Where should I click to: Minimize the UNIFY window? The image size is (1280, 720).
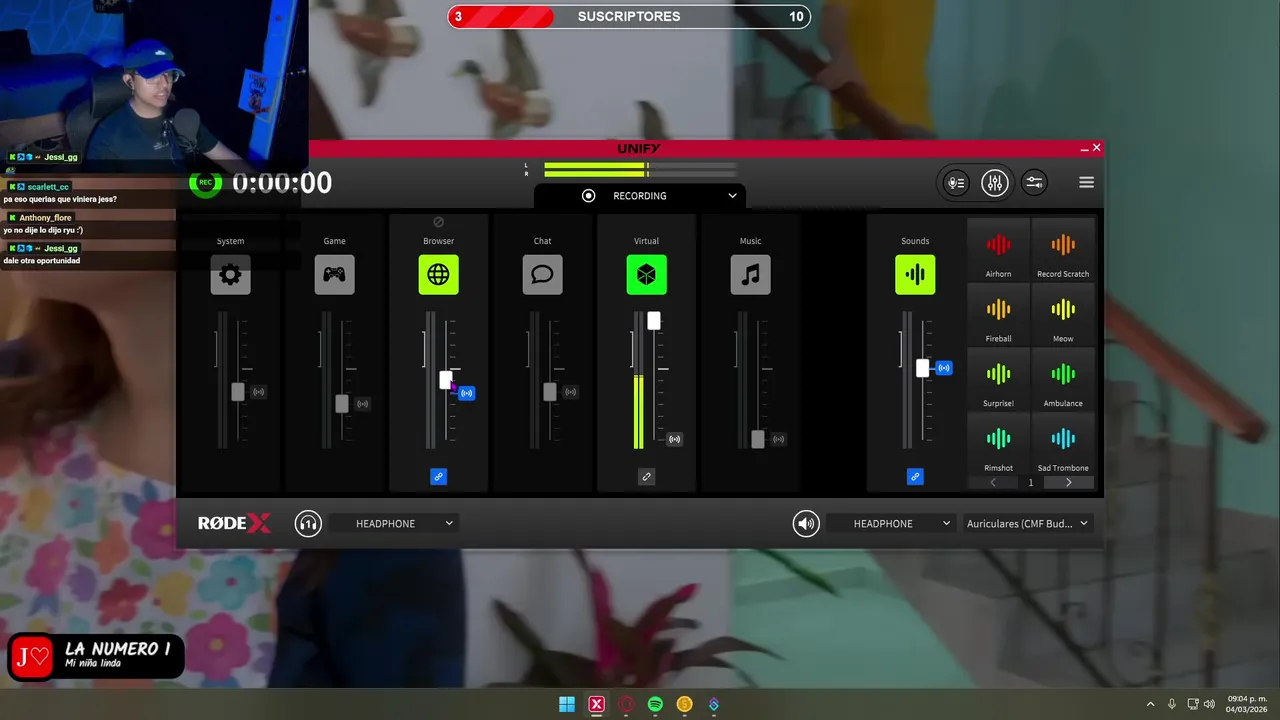(1084, 148)
